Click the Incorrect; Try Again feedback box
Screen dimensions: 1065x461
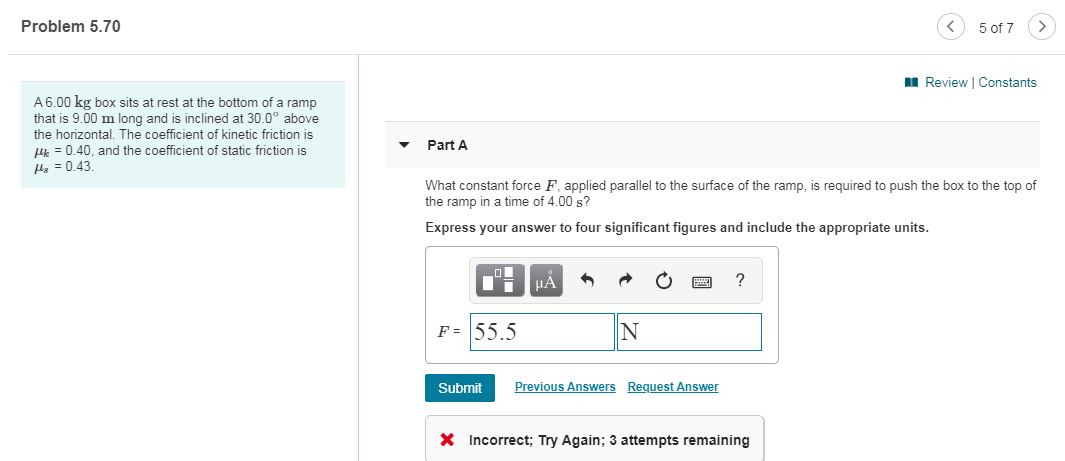pyautogui.click(x=594, y=439)
